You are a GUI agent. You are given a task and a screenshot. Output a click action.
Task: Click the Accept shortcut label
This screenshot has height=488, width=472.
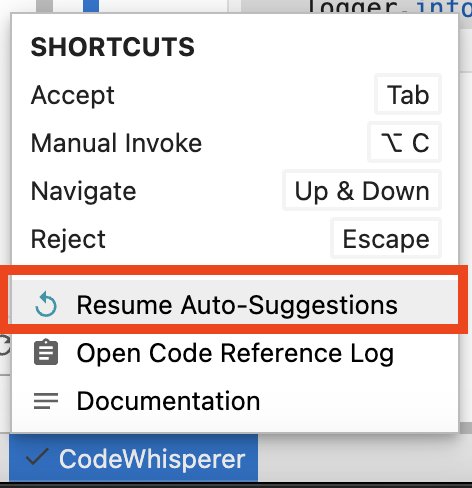(73, 95)
